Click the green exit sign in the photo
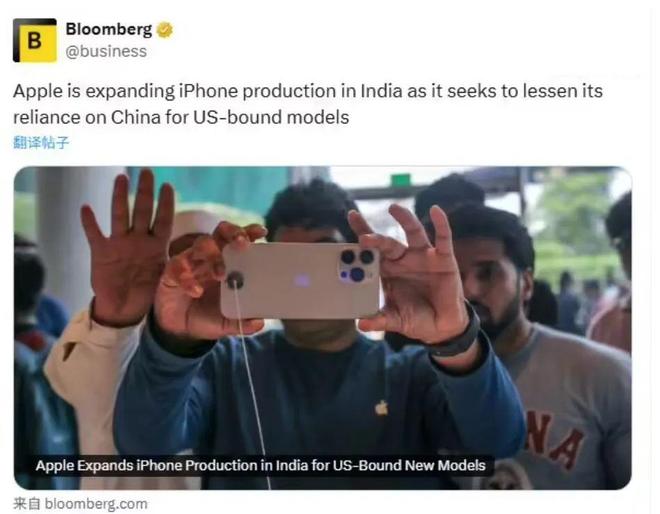Screen dimensions: 660x514 click(x=400, y=180)
